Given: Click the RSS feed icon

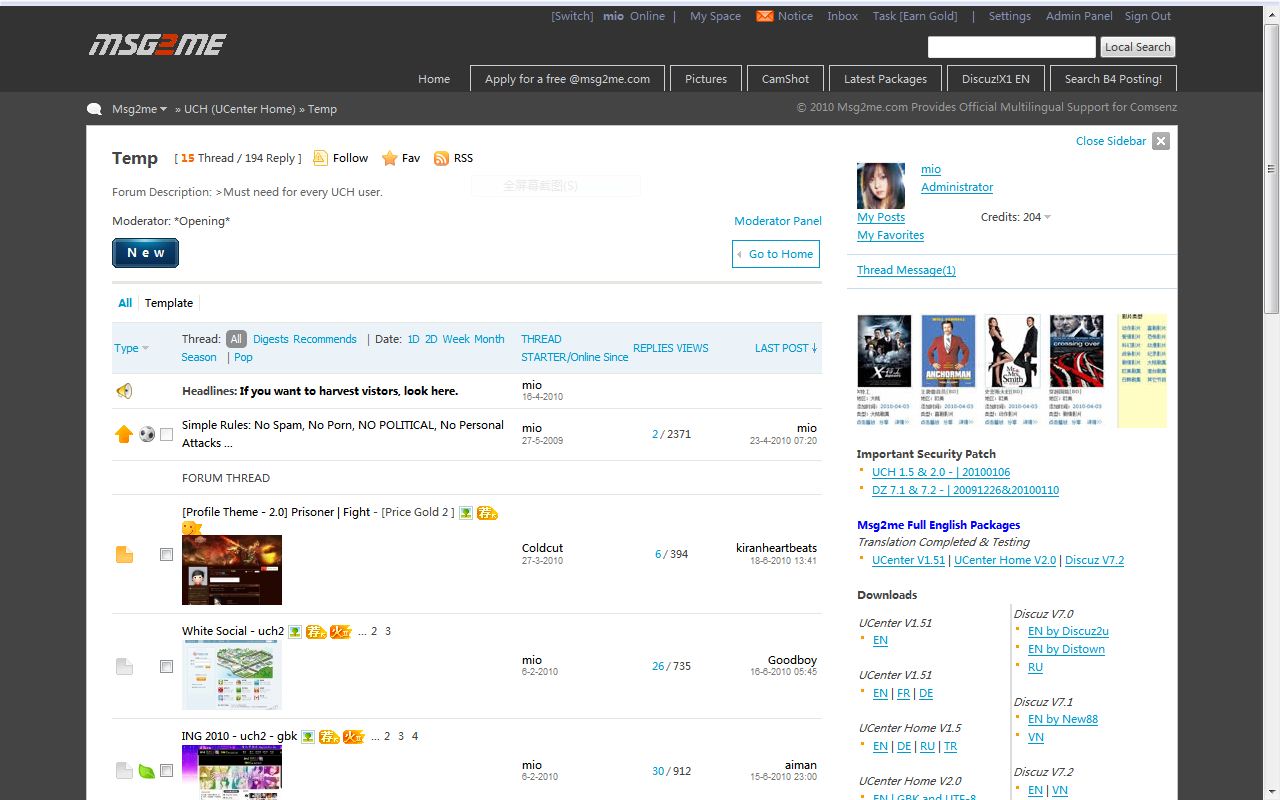Looking at the screenshot, I should (441, 158).
